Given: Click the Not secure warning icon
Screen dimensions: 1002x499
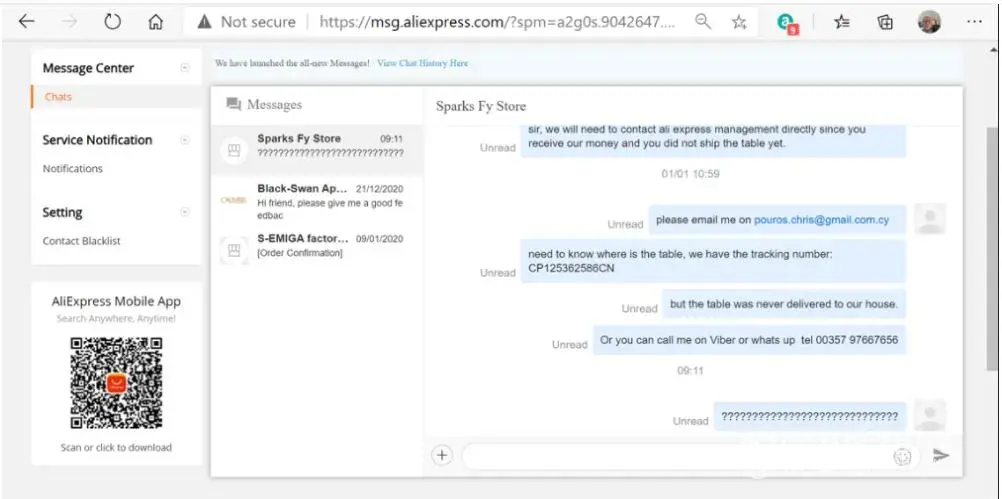Looking at the screenshot, I should point(204,22).
